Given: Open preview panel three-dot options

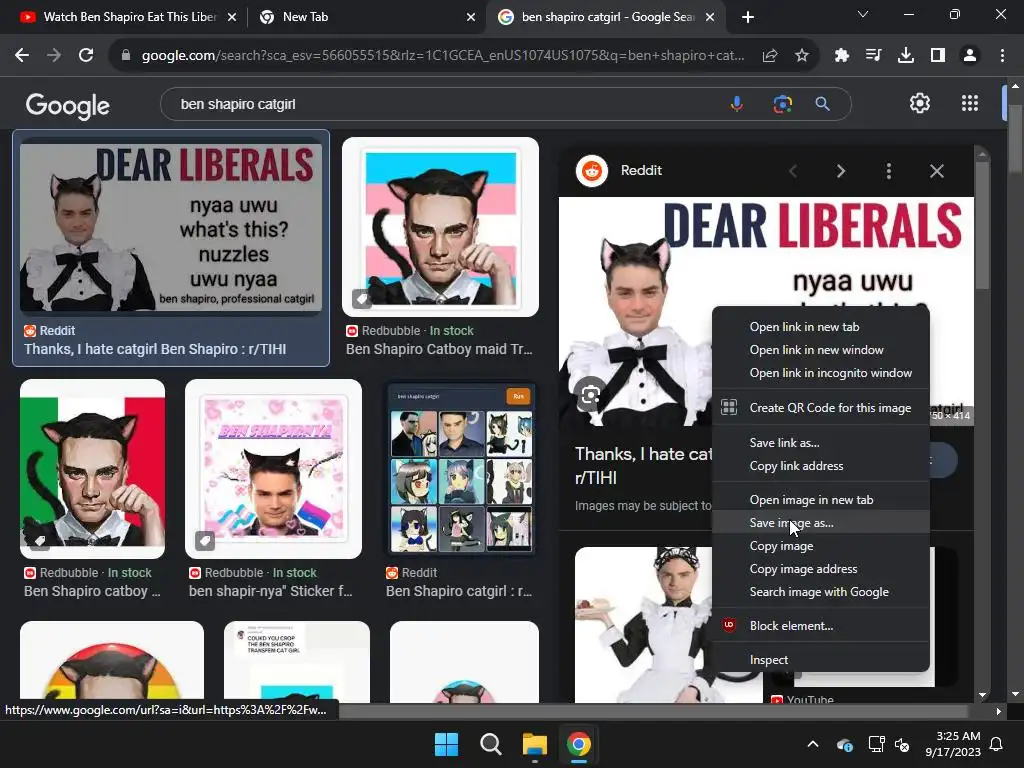Looking at the screenshot, I should point(888,171).
